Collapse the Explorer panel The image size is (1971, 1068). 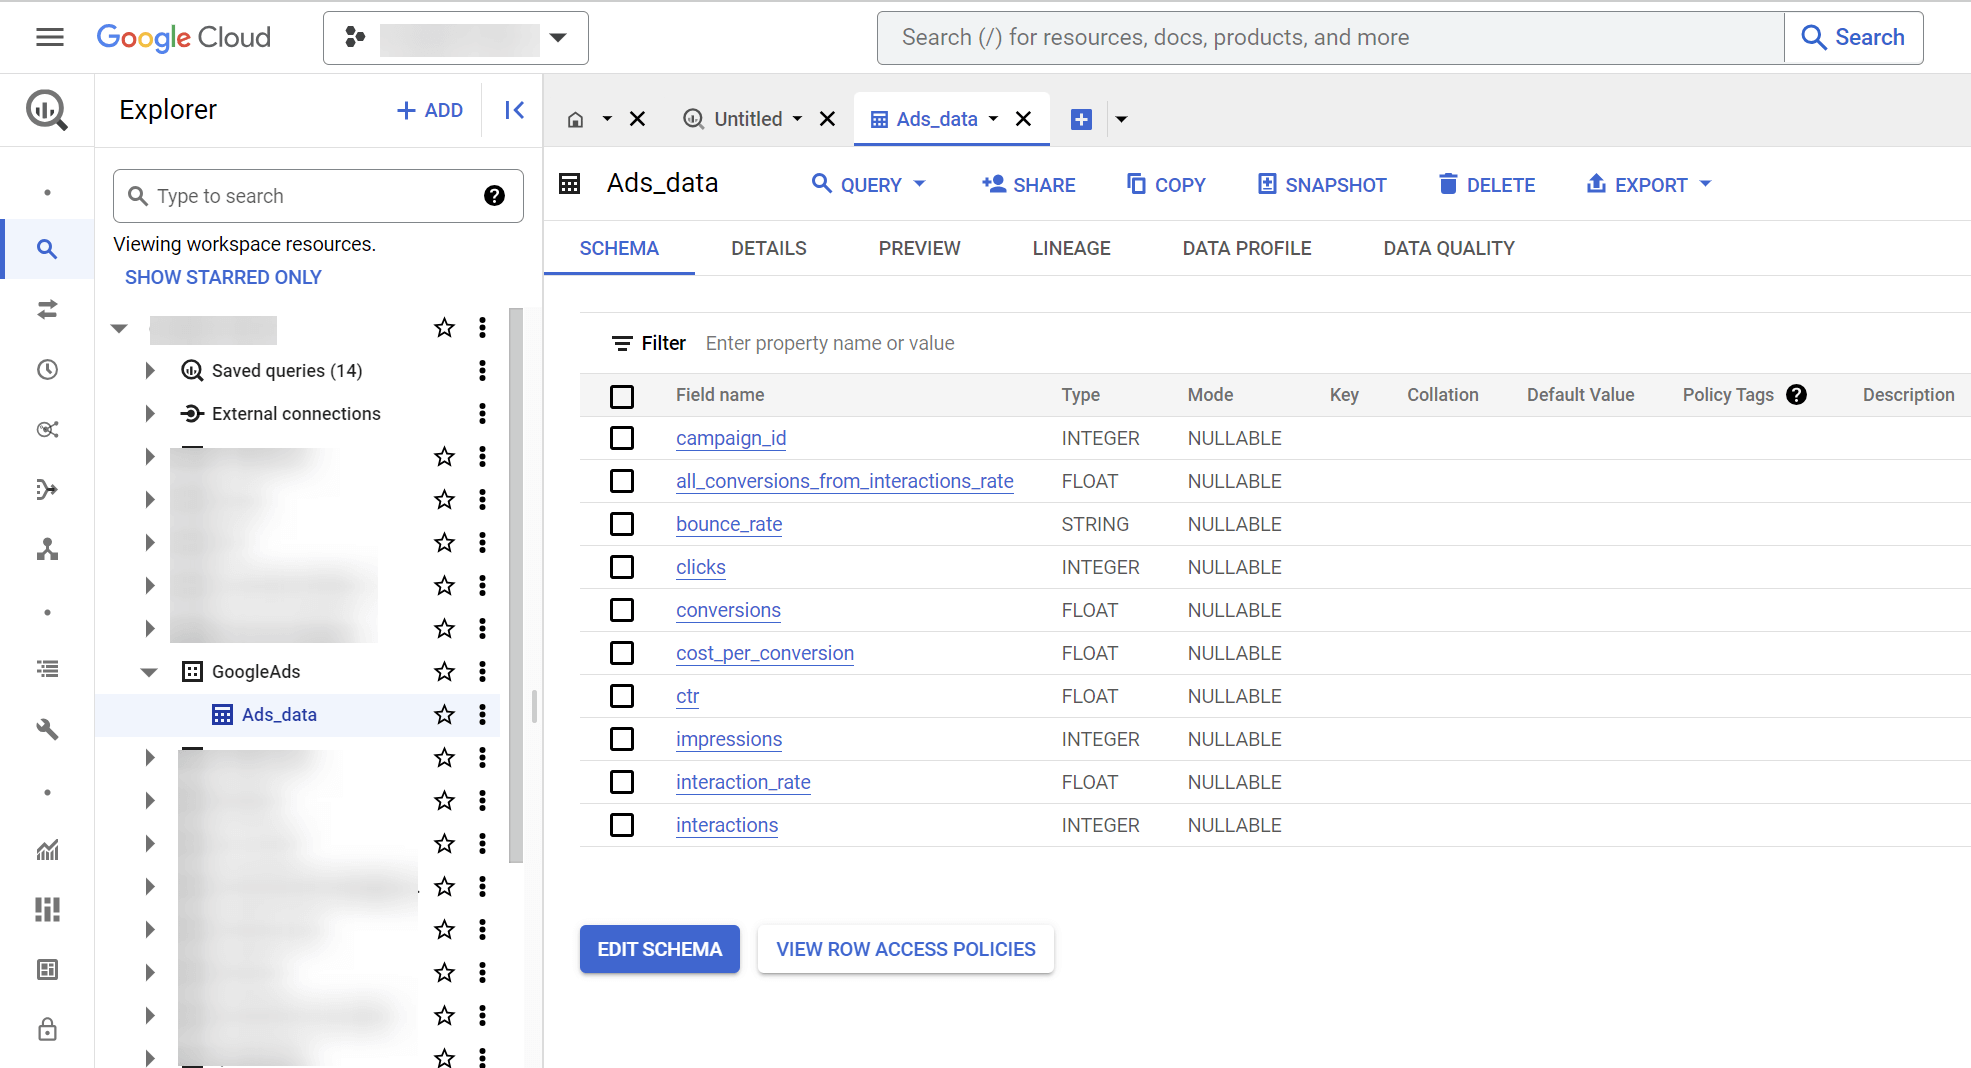(x=514, y=110)
